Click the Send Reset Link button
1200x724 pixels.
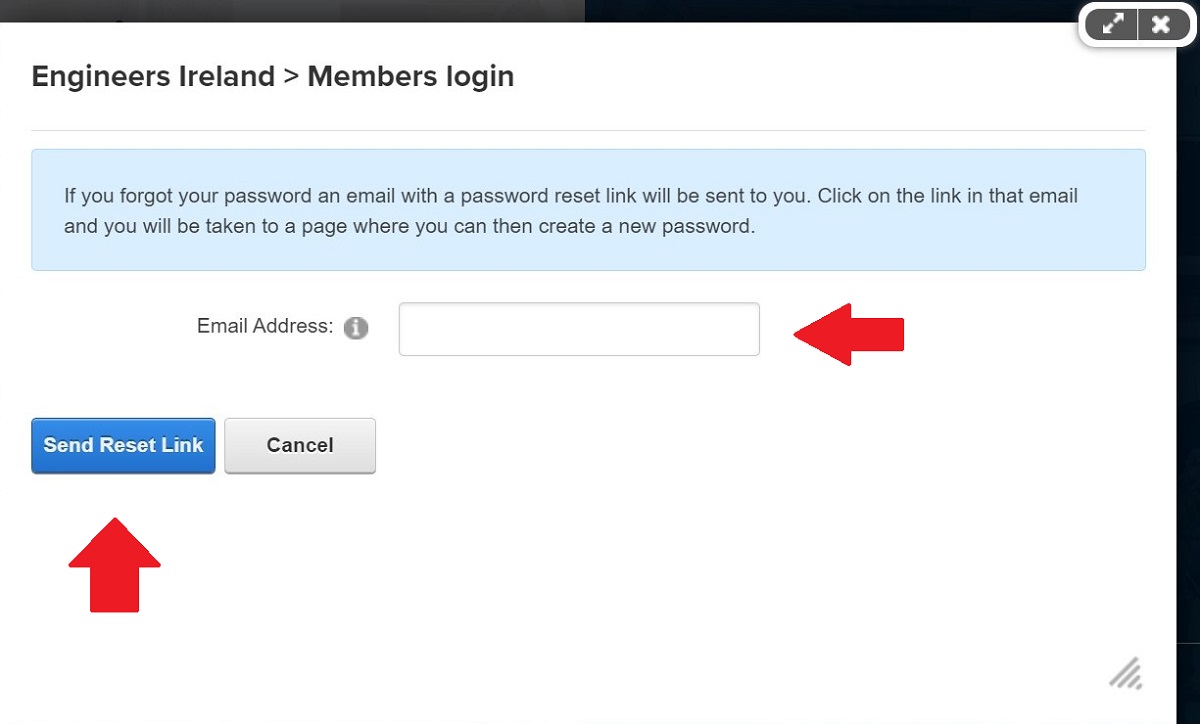coord(123,445)
